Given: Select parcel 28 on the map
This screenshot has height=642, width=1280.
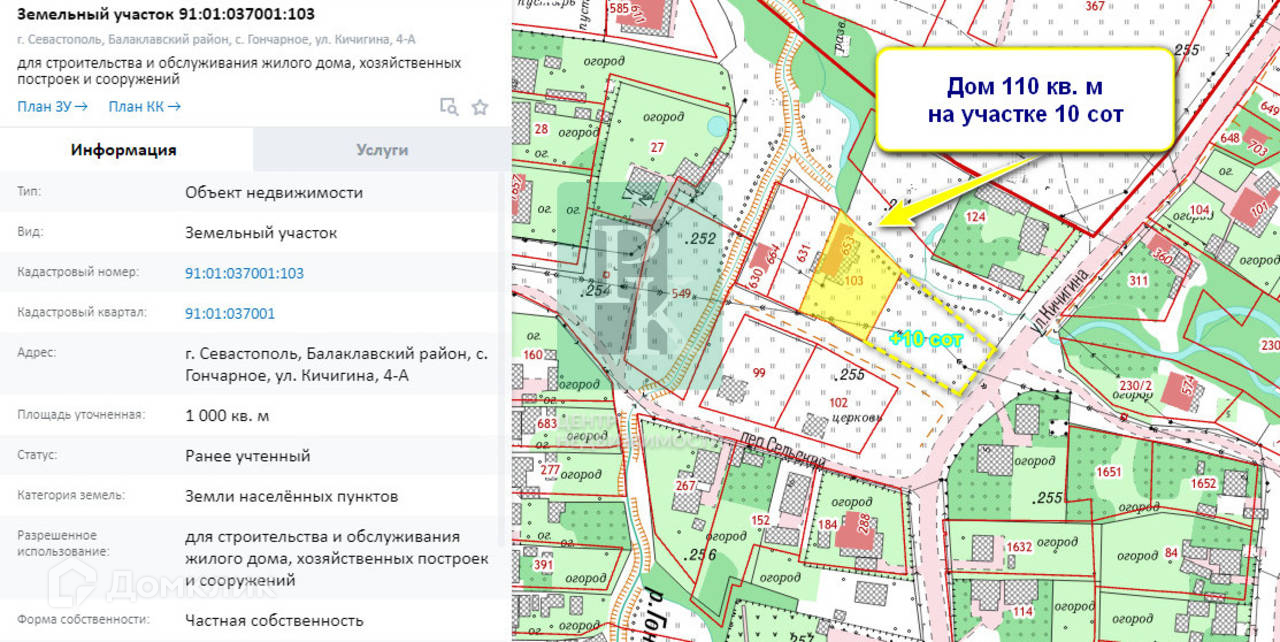Looking at the screenshot, I should pyautogui.click(x=541, y=129).
